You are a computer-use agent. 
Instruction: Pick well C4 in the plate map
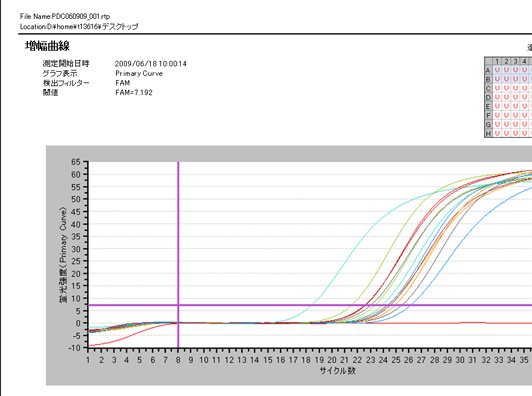(525, 88)
